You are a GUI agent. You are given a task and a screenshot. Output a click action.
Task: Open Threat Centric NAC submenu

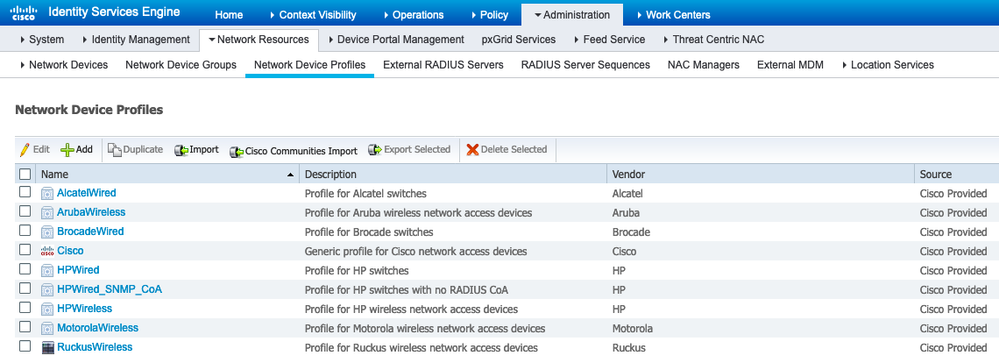point(714,40)
